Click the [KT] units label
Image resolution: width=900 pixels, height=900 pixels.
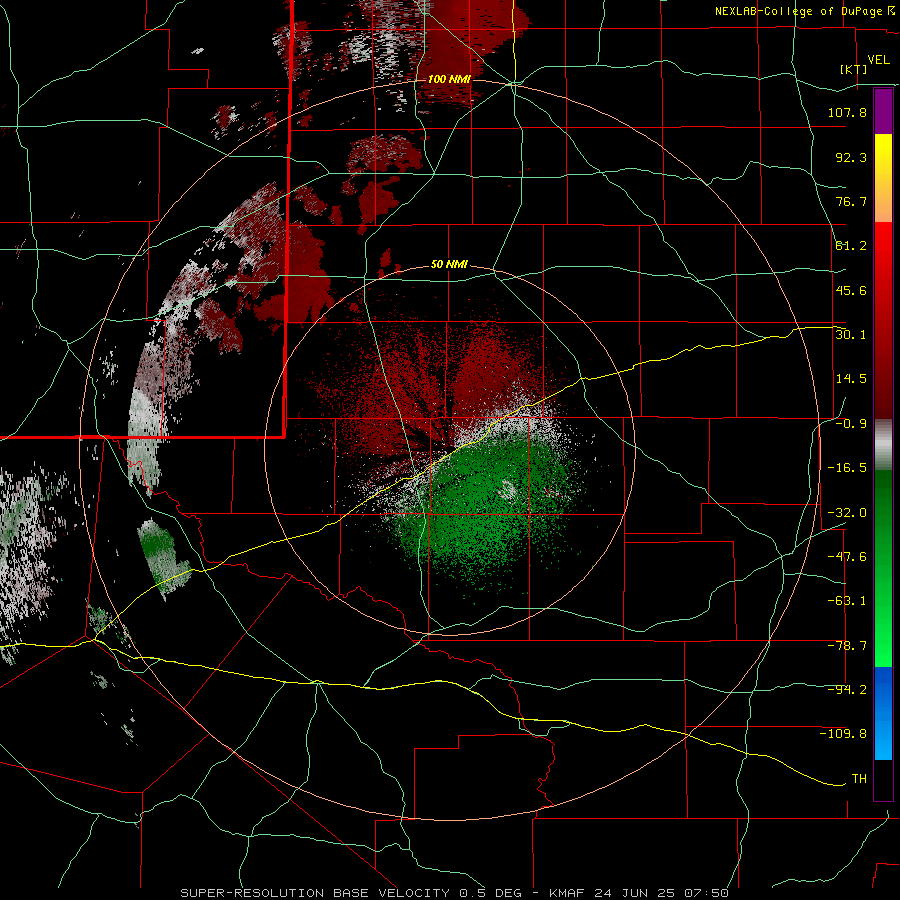click(x=854, y=69)
